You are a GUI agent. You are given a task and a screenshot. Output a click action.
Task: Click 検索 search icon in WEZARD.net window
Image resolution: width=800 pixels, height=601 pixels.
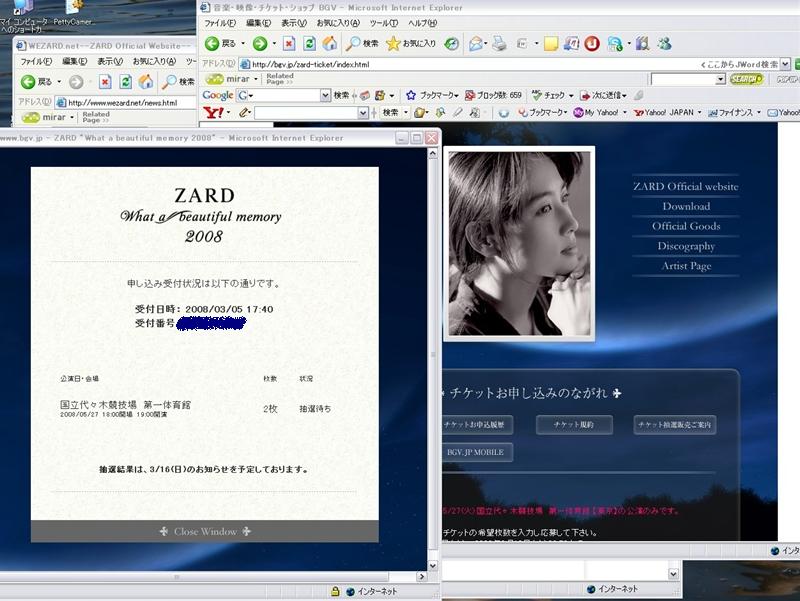178,82
